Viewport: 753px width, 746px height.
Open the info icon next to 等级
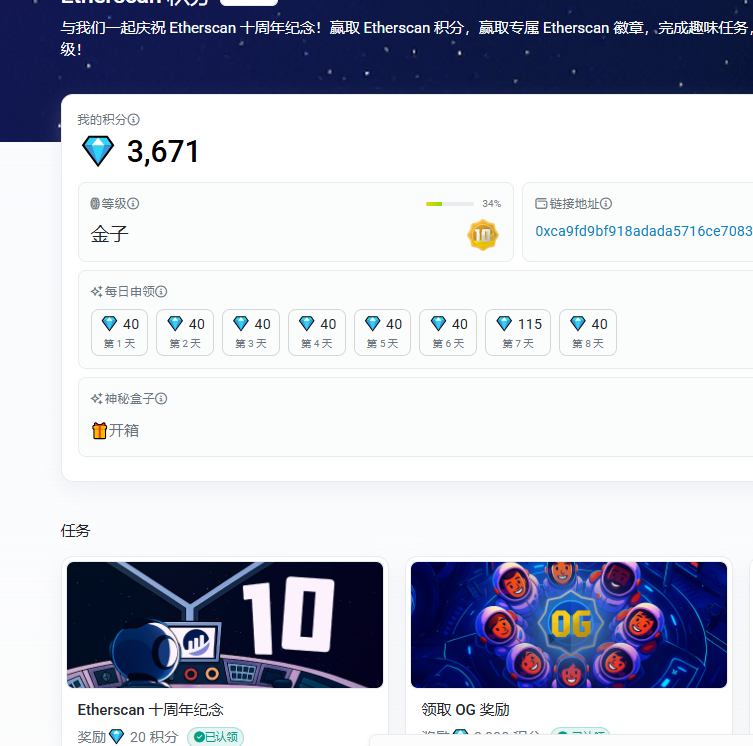133,204
